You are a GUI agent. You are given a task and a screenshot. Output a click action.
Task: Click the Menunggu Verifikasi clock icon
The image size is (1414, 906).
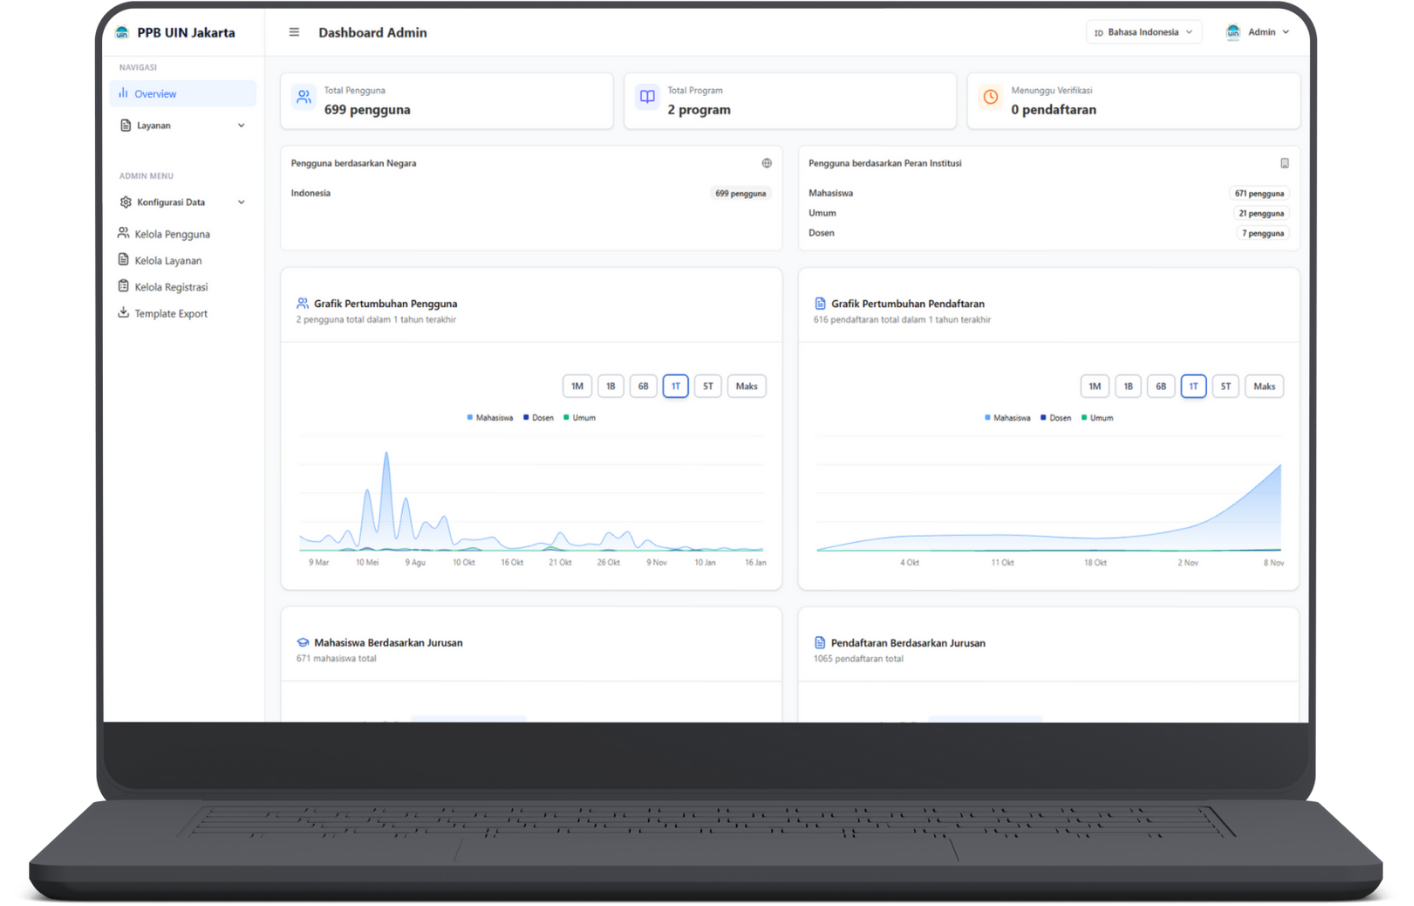point(990,97)
